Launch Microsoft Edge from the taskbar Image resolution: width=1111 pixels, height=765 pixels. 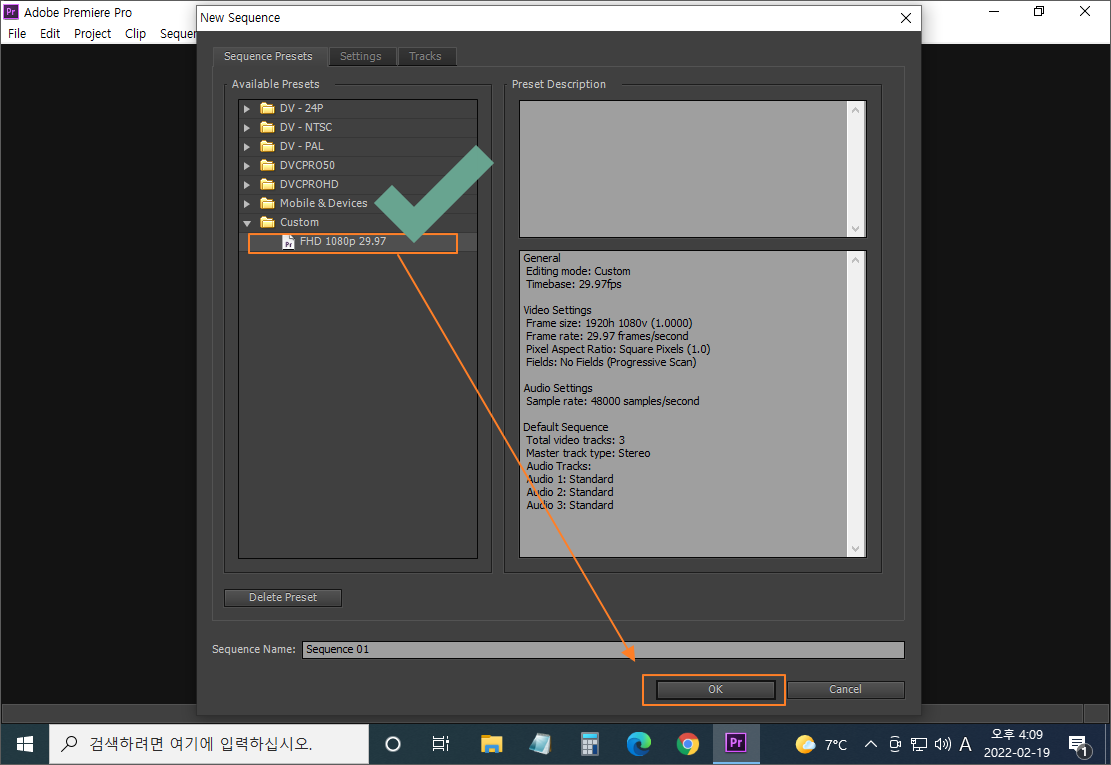638,744
